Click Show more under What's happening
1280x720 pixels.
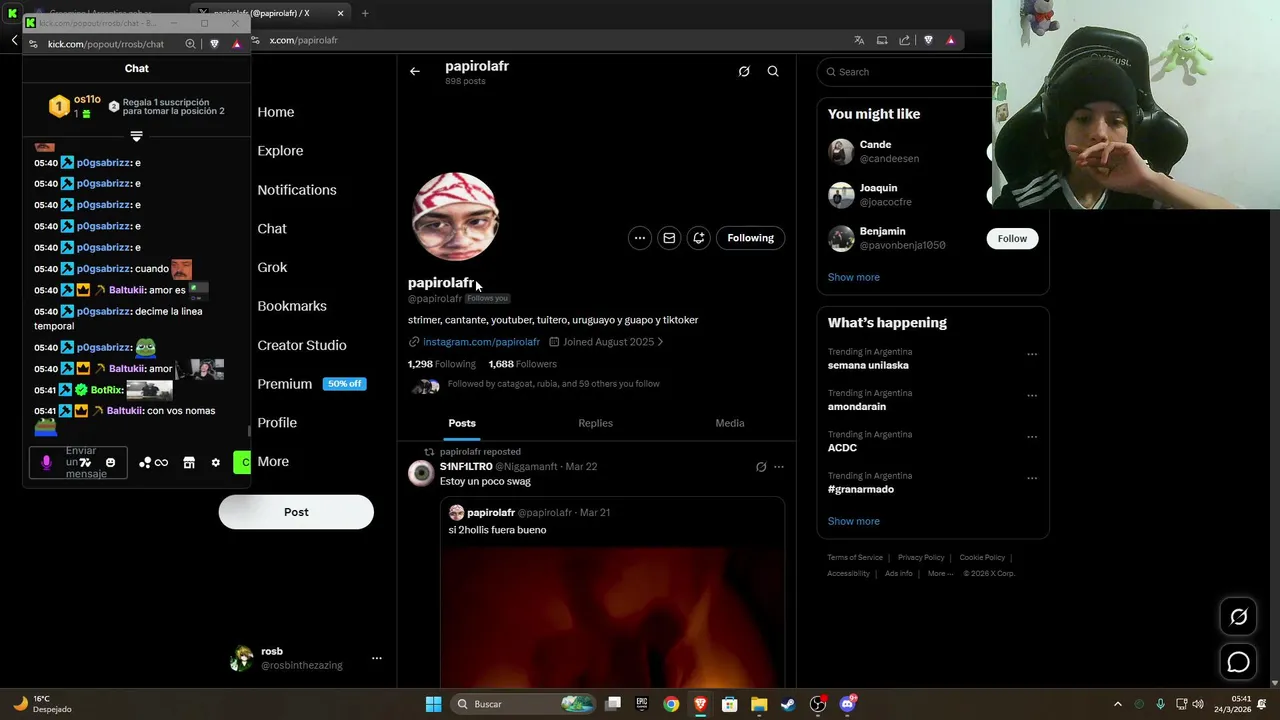click(x=854, y=521)
